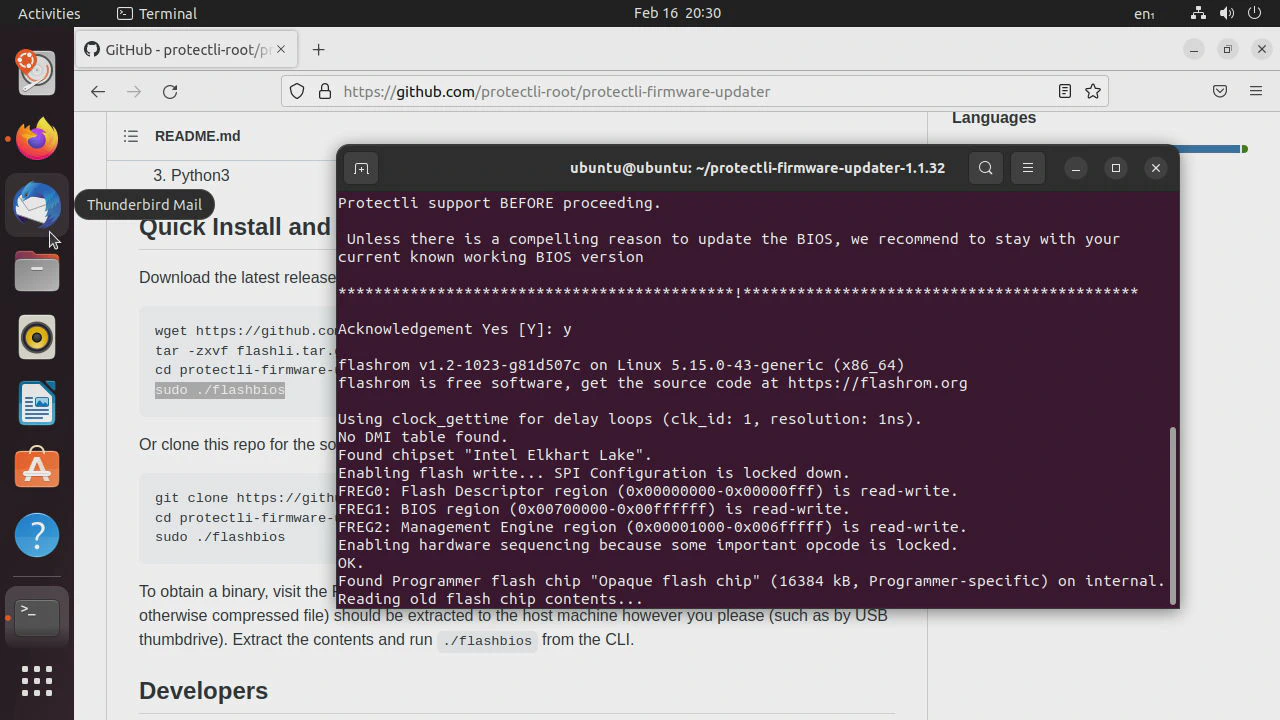
Task: Click the 'Acknowledgement Yes [Y]: y' line
Action: point(455,329)
